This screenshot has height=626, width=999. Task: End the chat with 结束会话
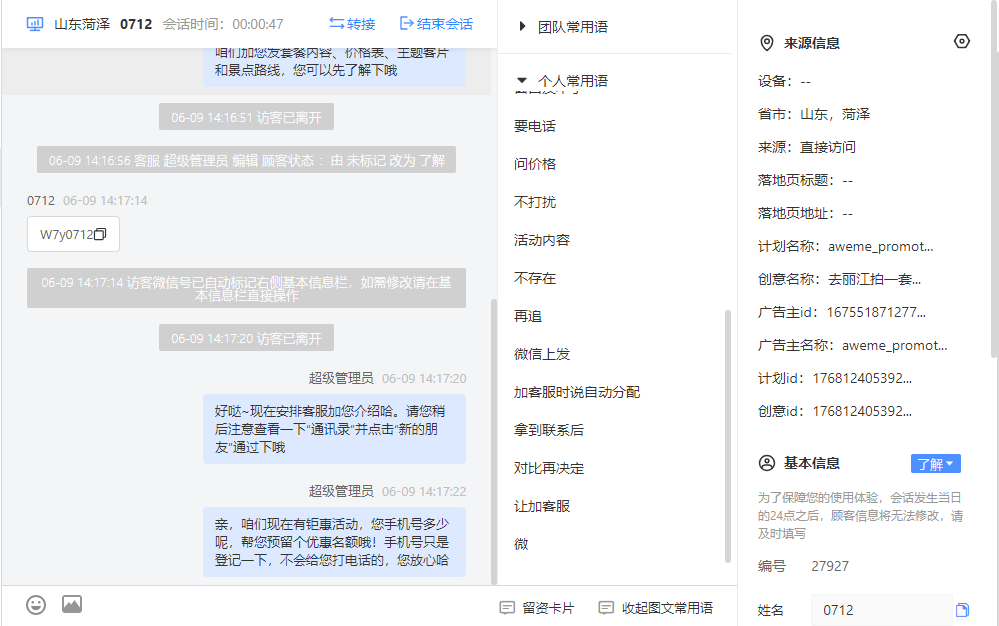pos(436,24)
